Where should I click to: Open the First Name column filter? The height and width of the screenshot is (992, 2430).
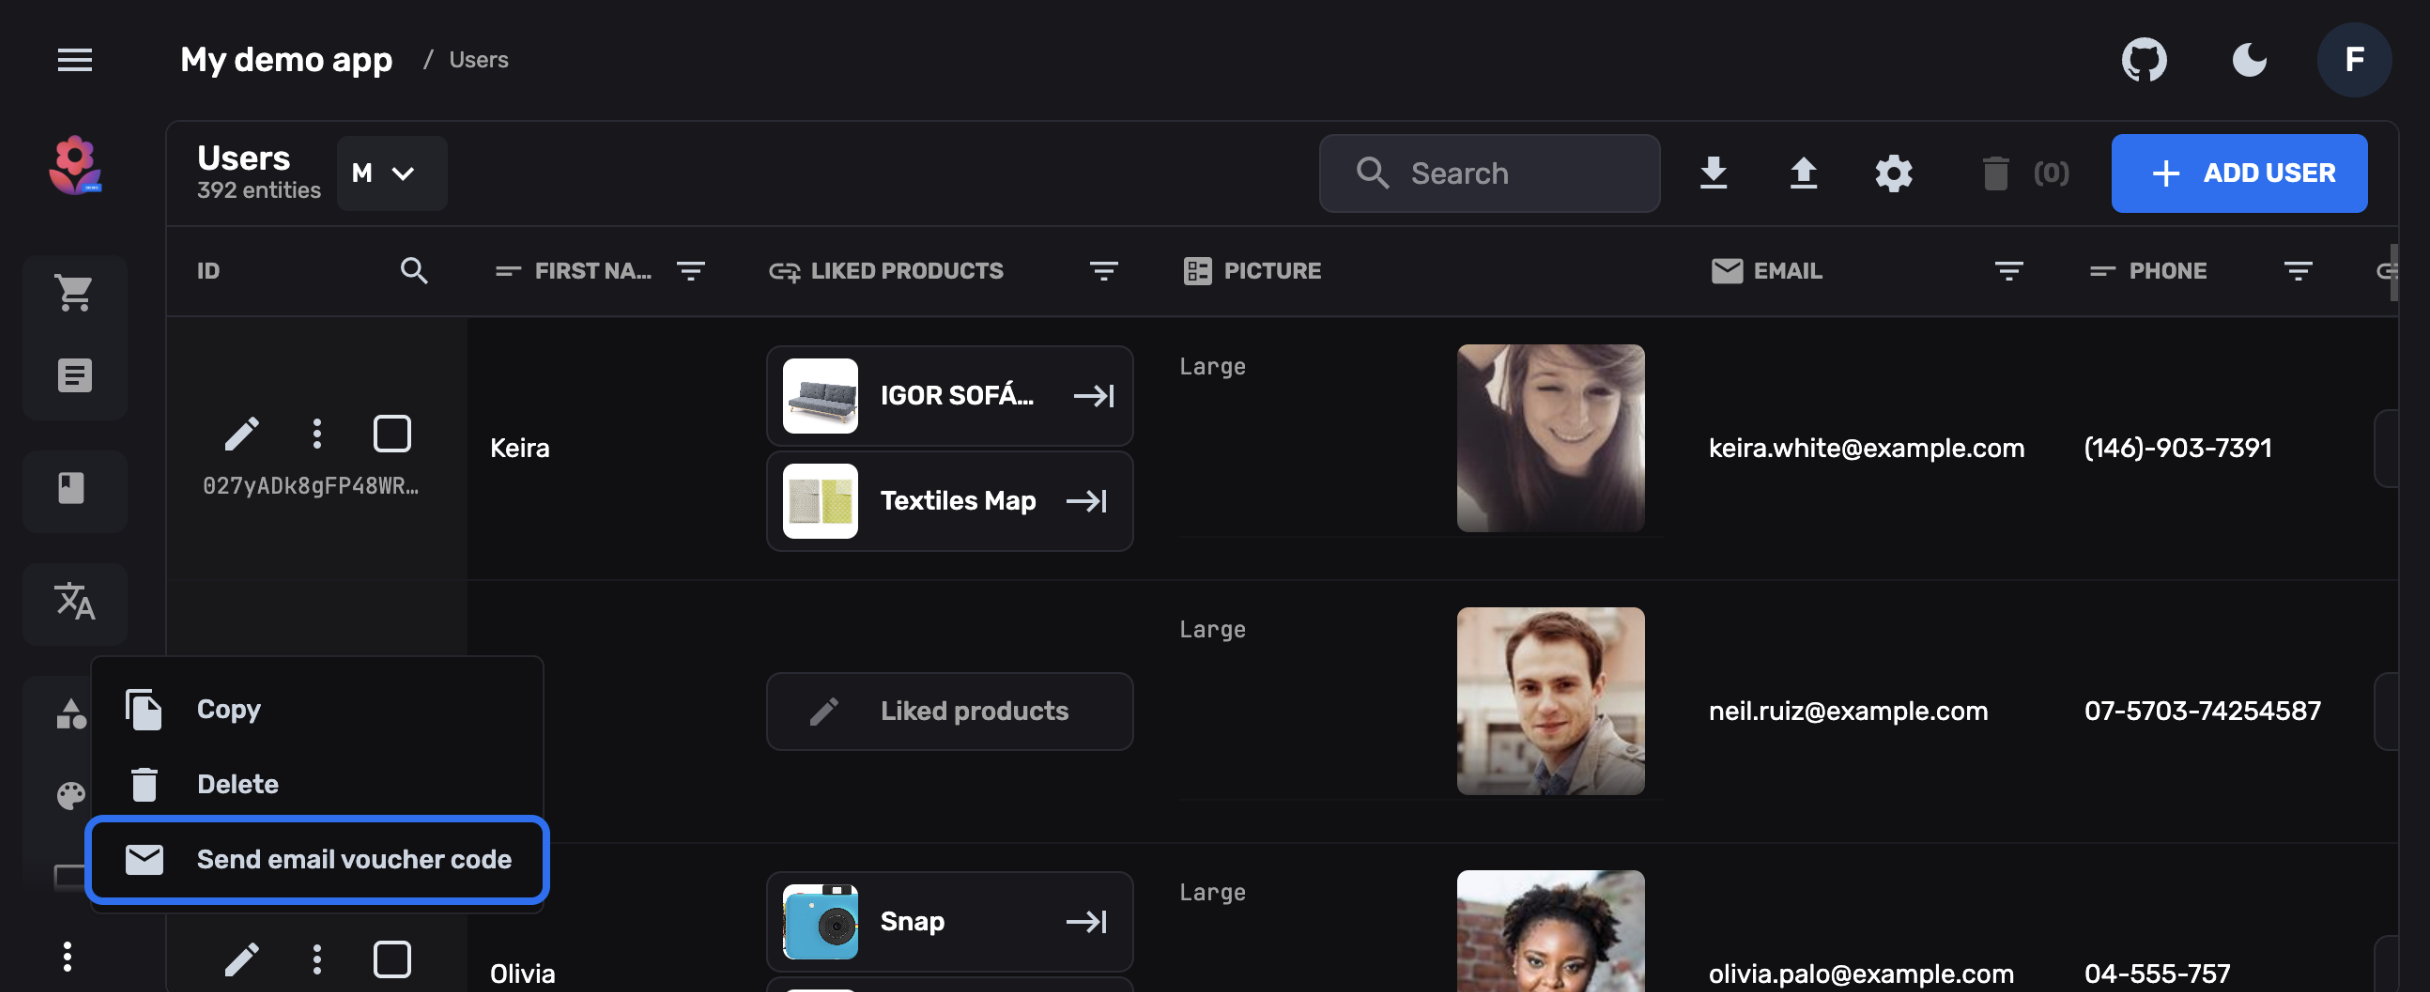(692, 270)
